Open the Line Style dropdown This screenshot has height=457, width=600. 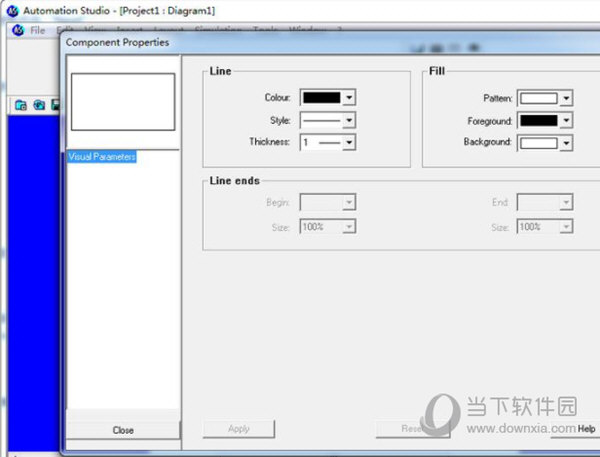tap(349, 120)
